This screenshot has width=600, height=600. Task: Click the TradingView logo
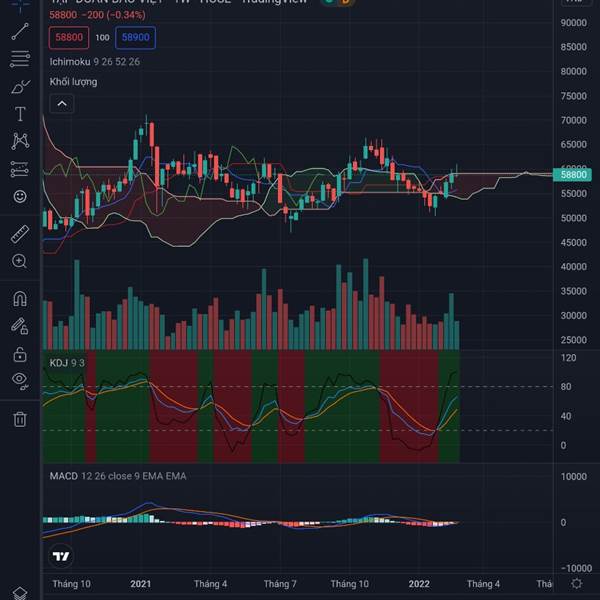tap(61, 556)
